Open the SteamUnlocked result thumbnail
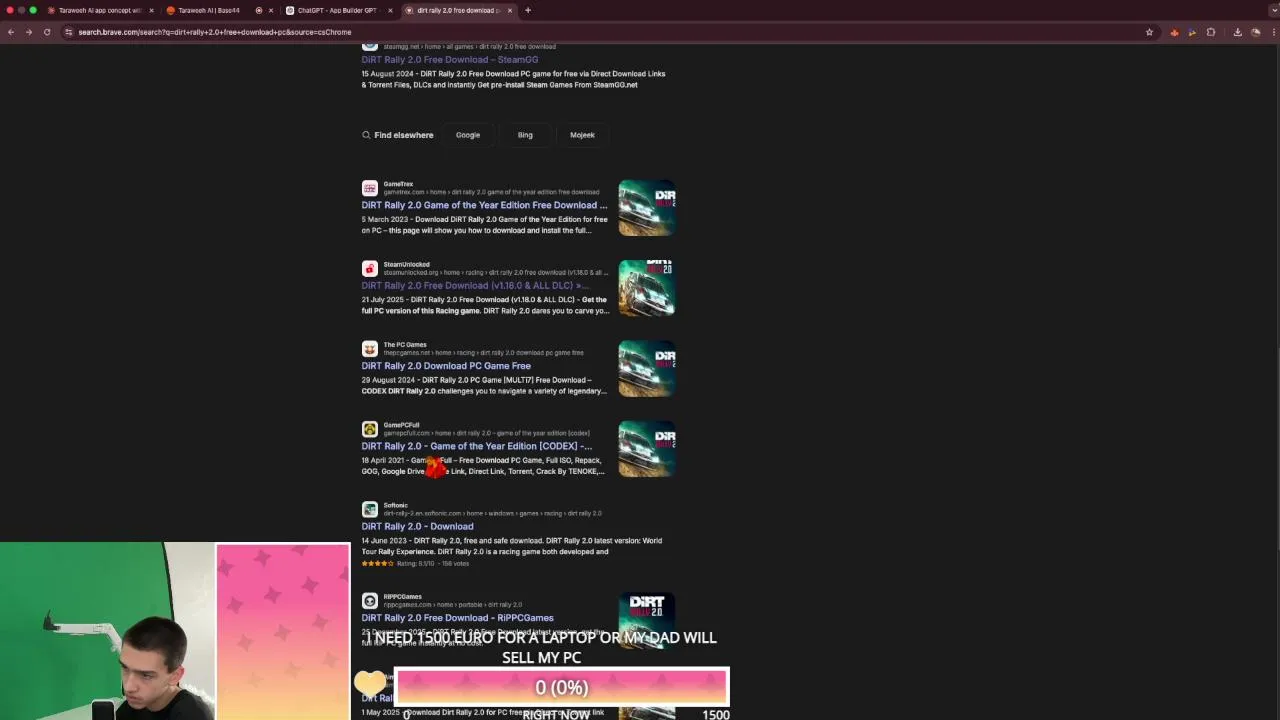Image resolution: width=1280 pixels, height=720 pixels. [x=647, y=288]
